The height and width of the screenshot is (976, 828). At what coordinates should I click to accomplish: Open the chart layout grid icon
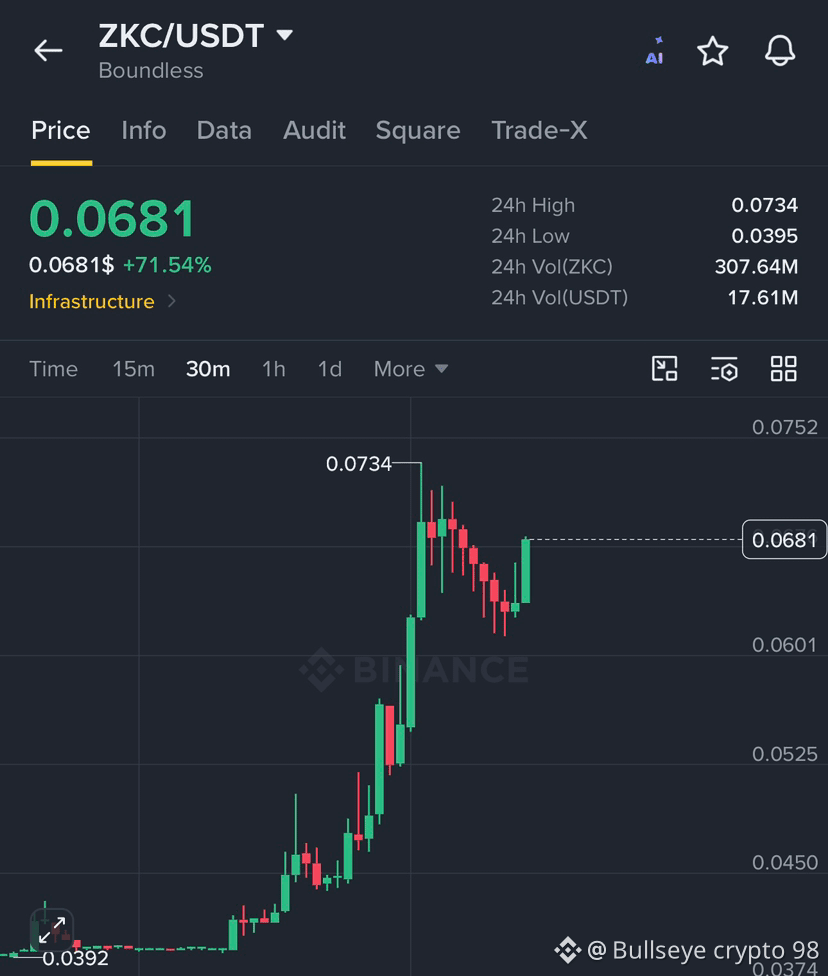click(x=784, y=368)
